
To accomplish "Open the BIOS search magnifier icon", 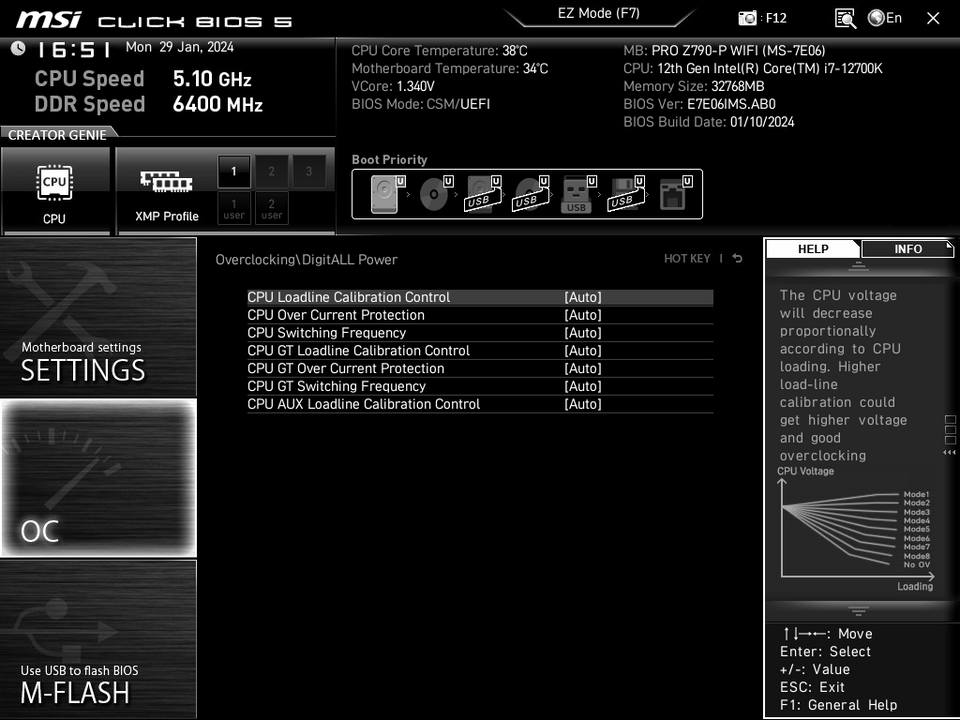I will (845, 18).
